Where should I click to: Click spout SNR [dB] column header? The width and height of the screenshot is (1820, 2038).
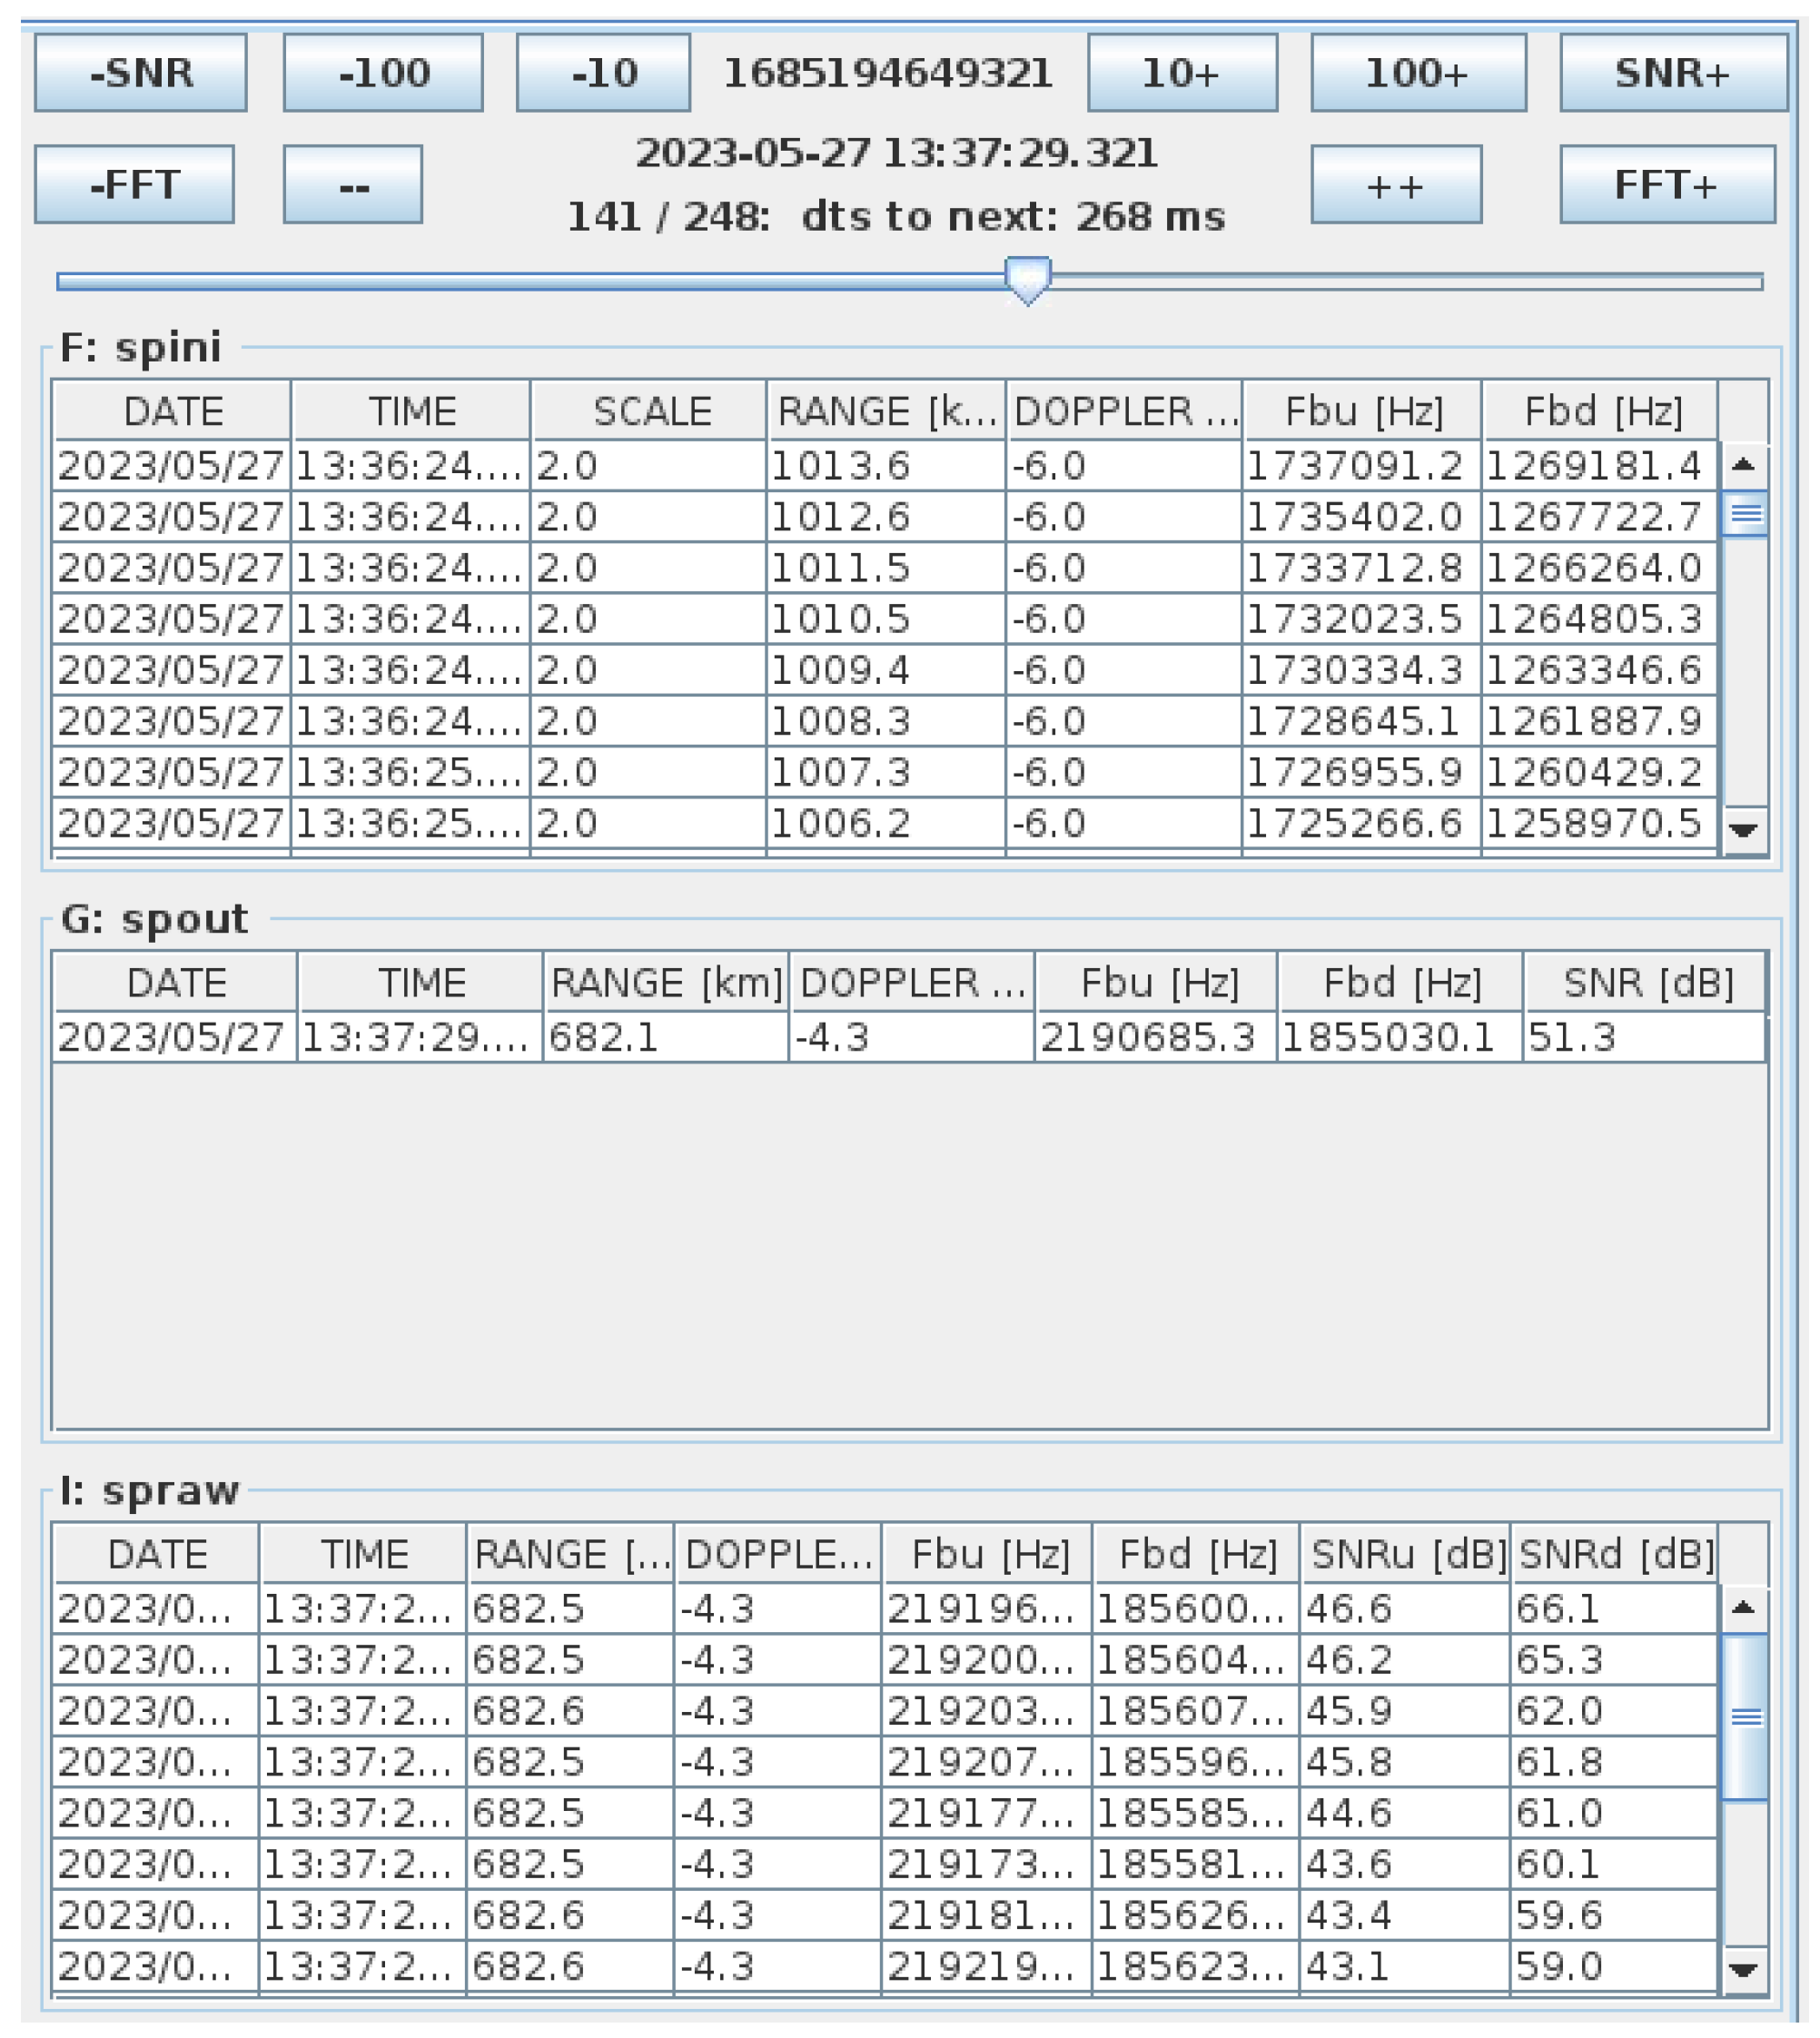tap(1646, 983)
